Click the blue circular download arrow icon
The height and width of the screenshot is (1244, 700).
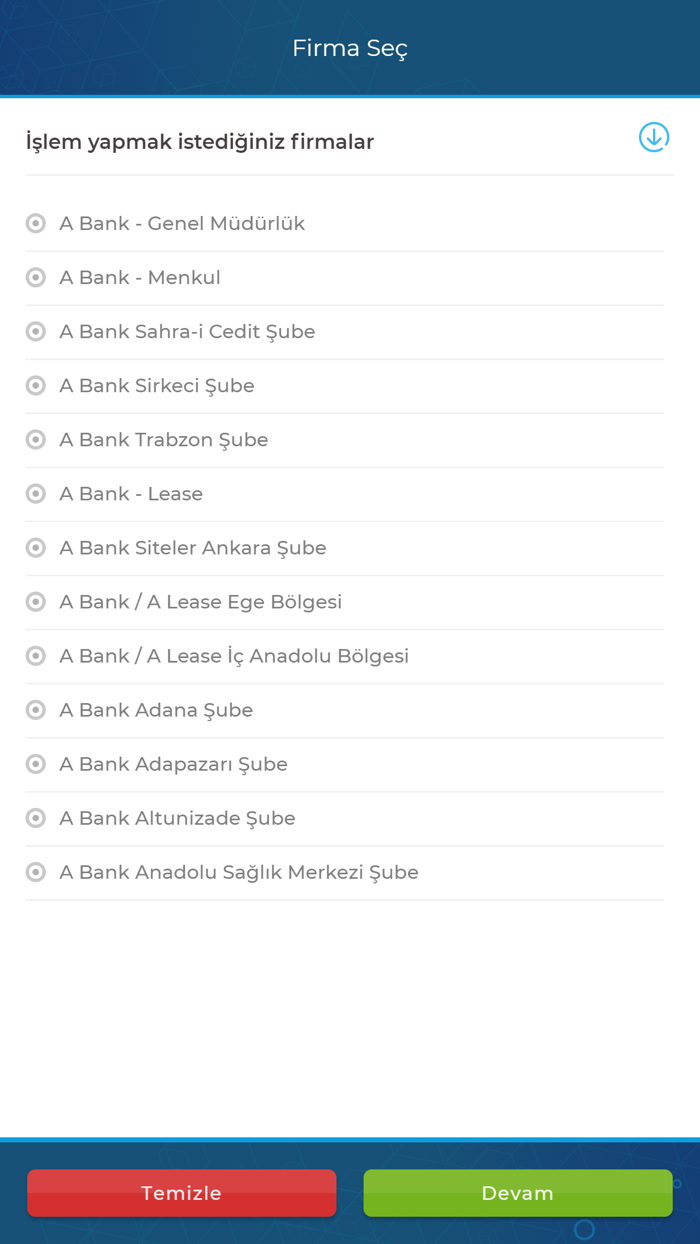[x=653, y=137]
